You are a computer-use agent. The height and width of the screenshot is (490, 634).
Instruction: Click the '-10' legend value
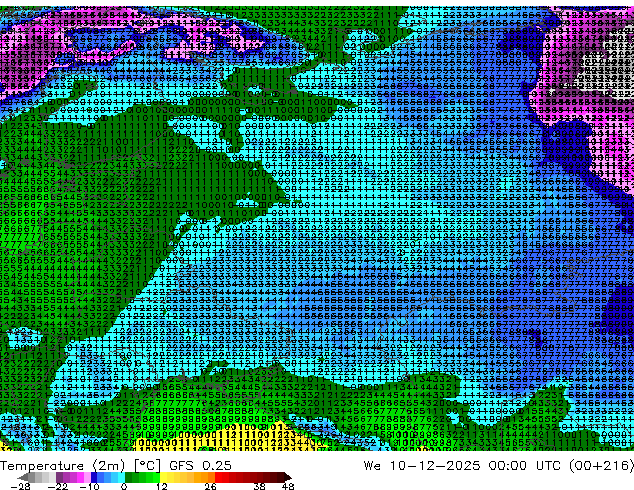(89, 486)
